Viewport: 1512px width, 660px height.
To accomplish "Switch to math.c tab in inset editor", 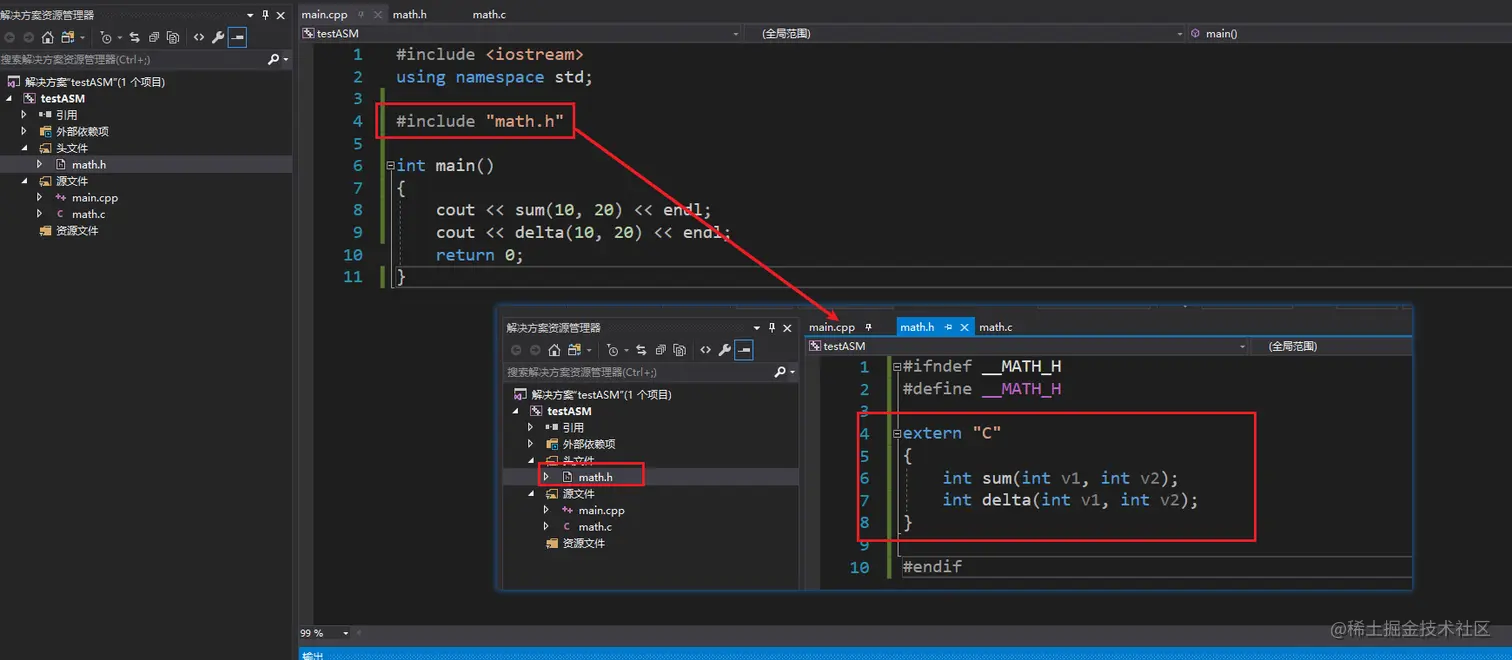I will [x=995, y=327].
